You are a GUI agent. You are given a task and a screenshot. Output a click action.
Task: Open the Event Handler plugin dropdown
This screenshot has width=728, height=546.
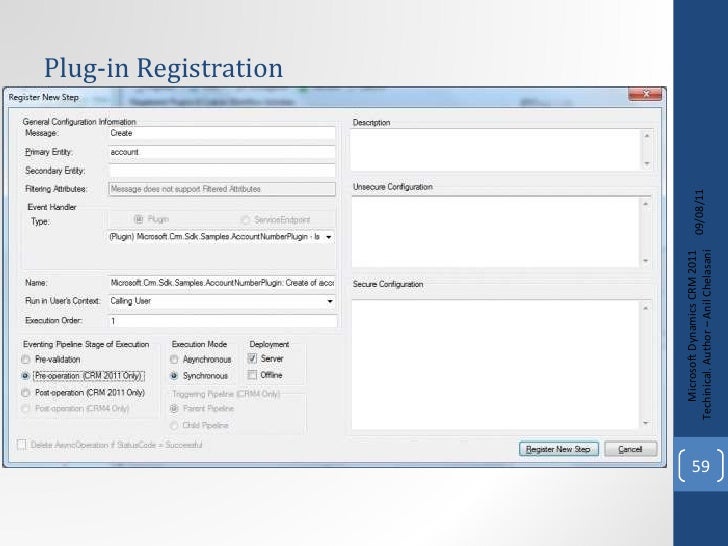[329, 237]
